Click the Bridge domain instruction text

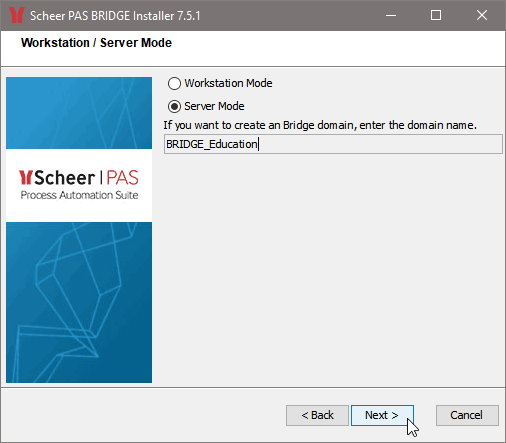click(x=320, y=125)
